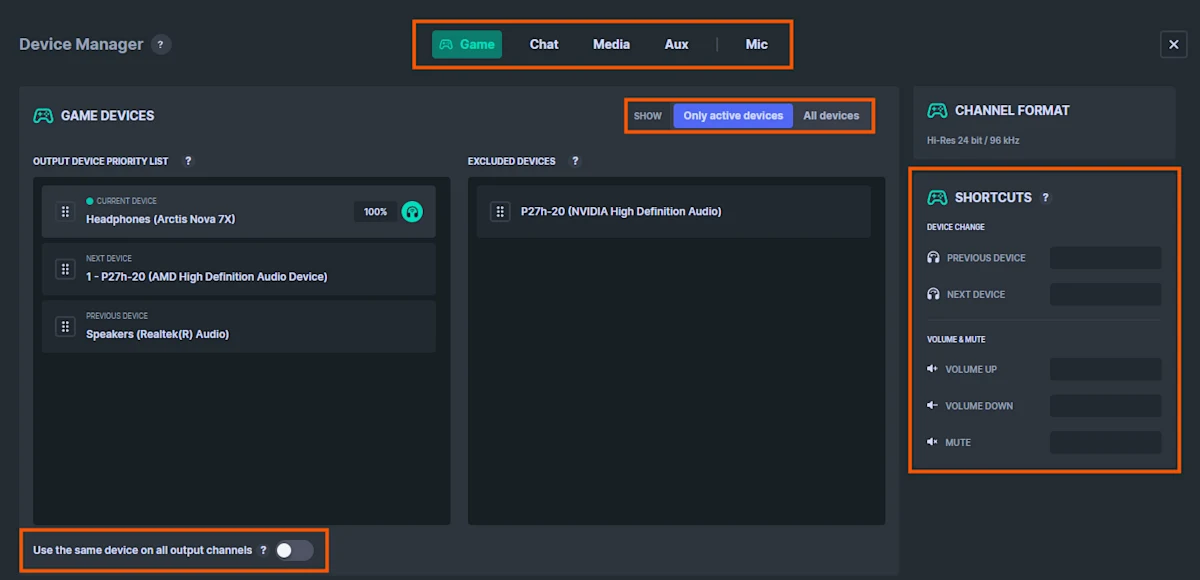Select the Only active devices filter
Screen dimensions: 1200x580
point(733,115)
